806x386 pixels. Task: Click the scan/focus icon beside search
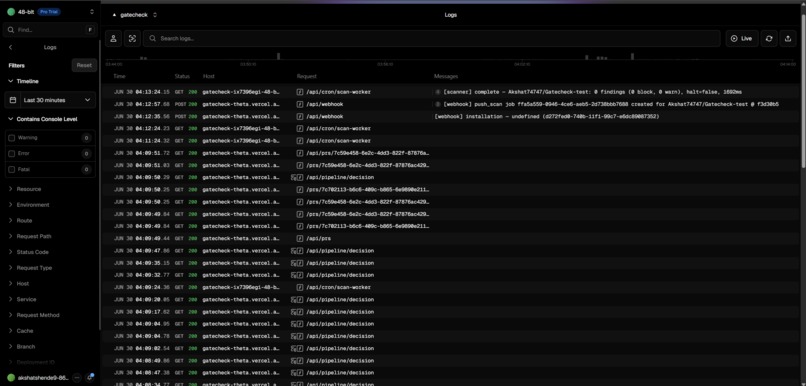point(132,39)
